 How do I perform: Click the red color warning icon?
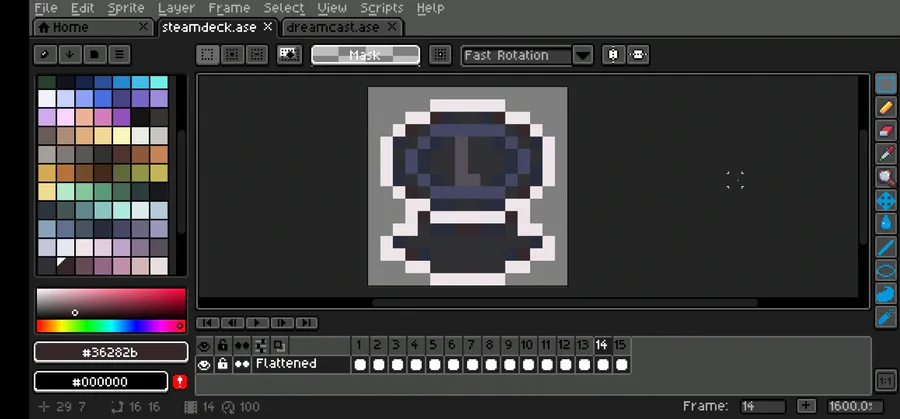[x=180, y=382]
